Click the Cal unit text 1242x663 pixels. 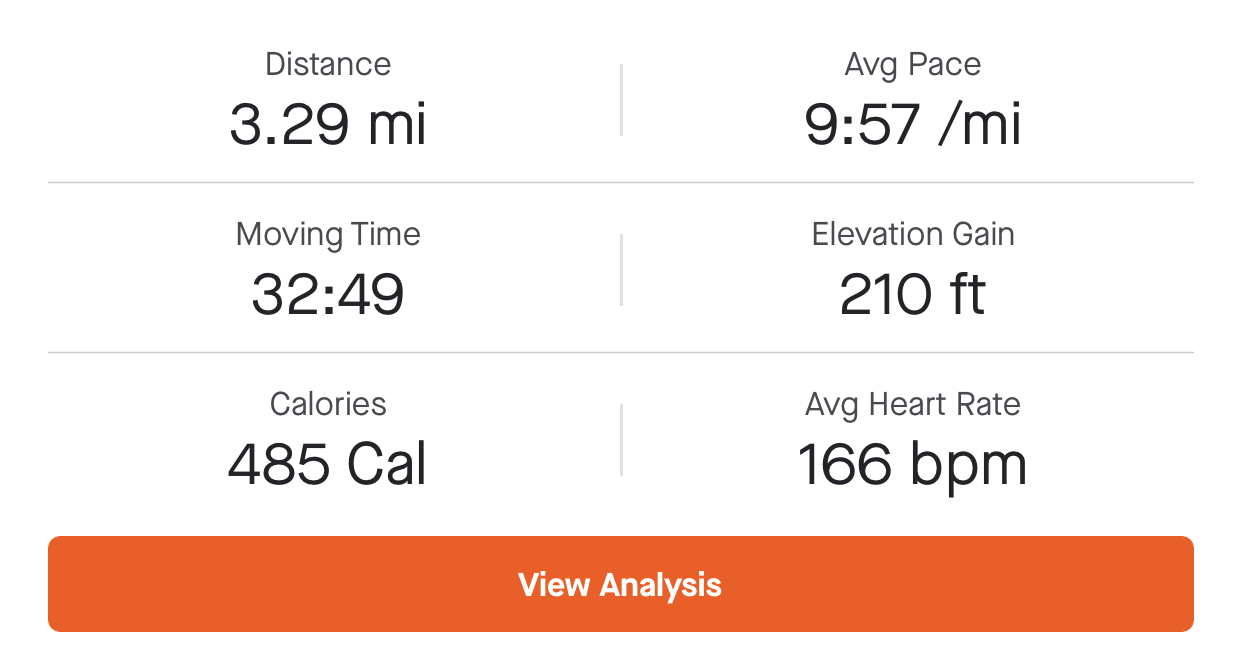click(387, 465)
